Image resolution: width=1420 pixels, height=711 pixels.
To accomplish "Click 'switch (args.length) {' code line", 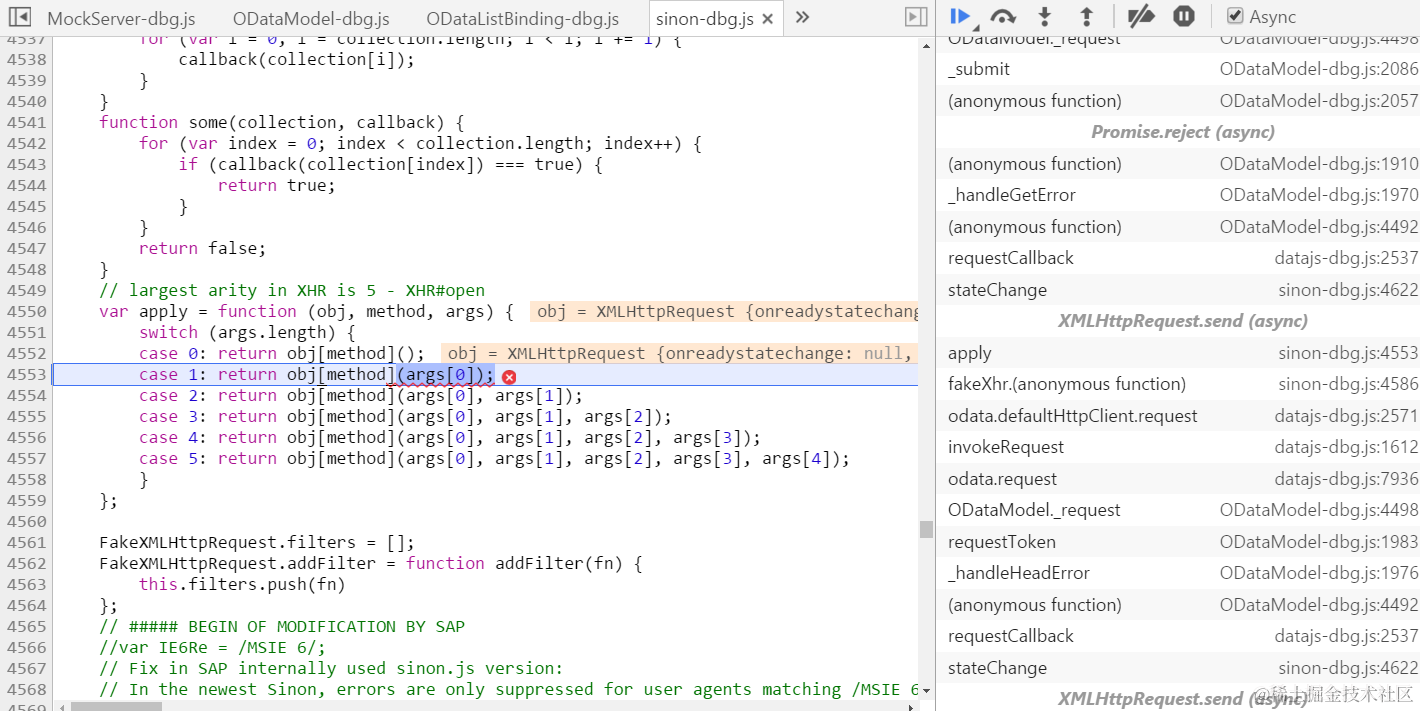I will (x=247, y=332).
